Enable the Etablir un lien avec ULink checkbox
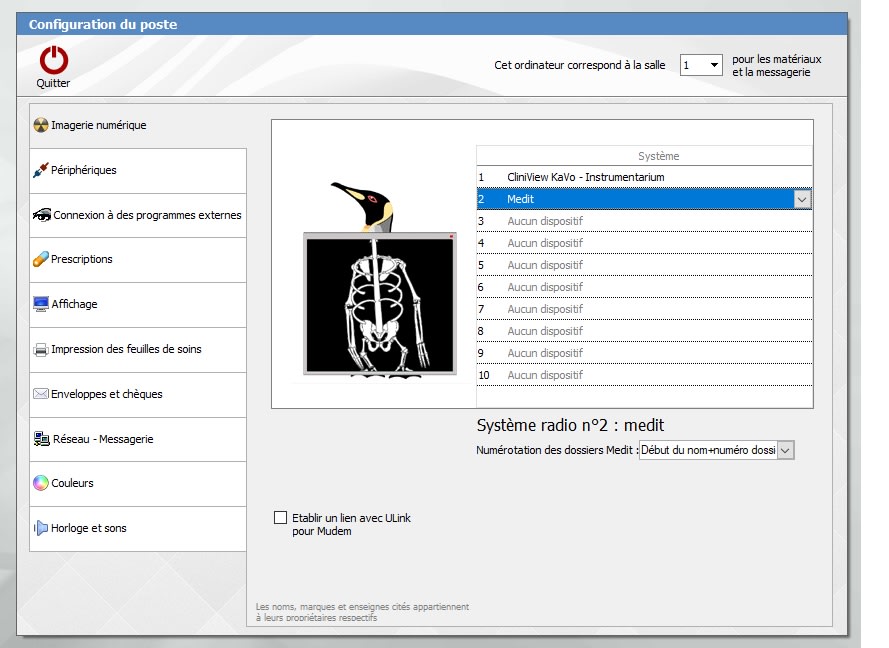 tap(281, 517)
